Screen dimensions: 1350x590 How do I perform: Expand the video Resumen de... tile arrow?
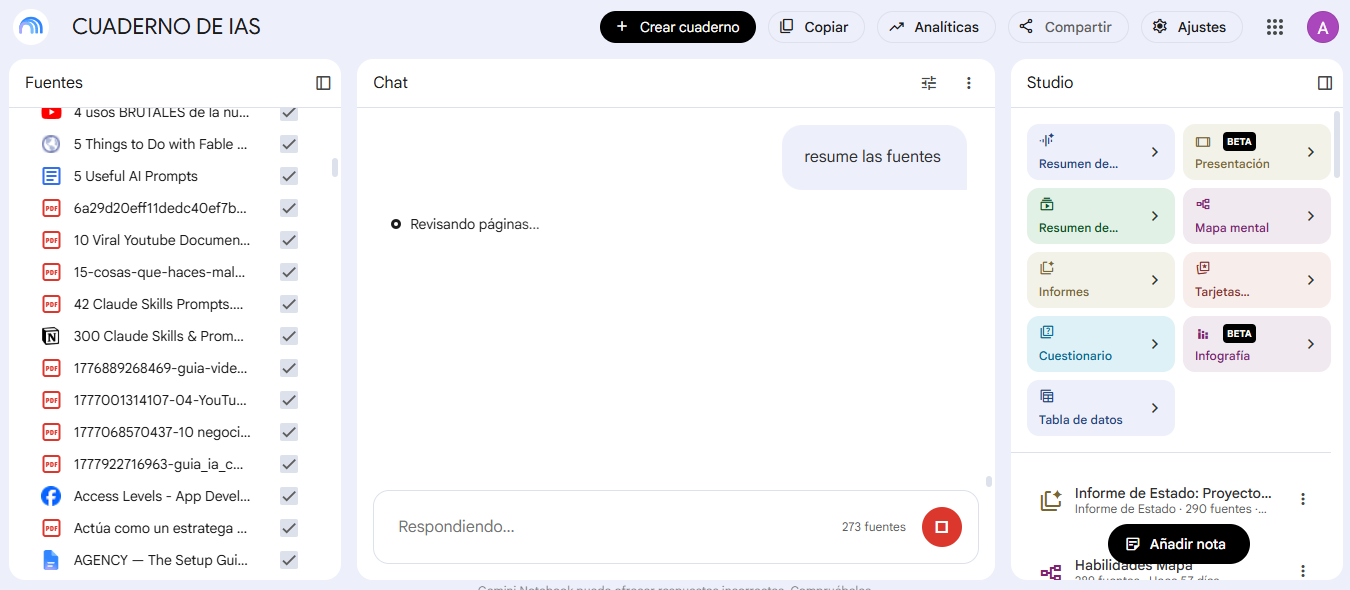coord(1154,216)
